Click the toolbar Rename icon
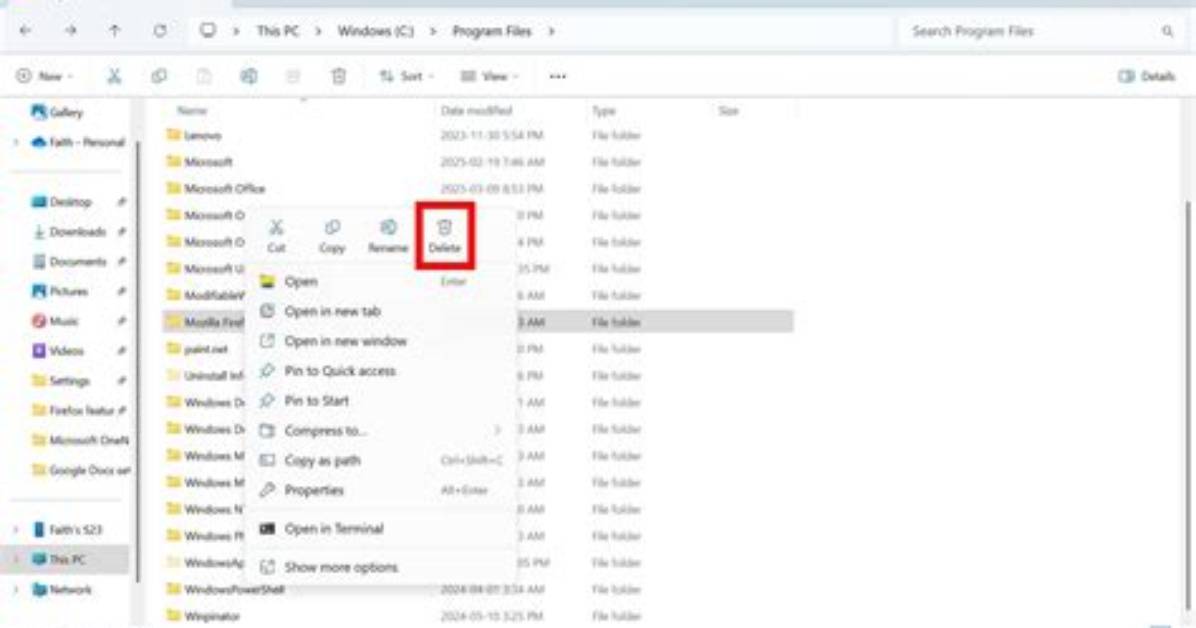Viewport: 1196px width, 628px height. click(249, 76)
